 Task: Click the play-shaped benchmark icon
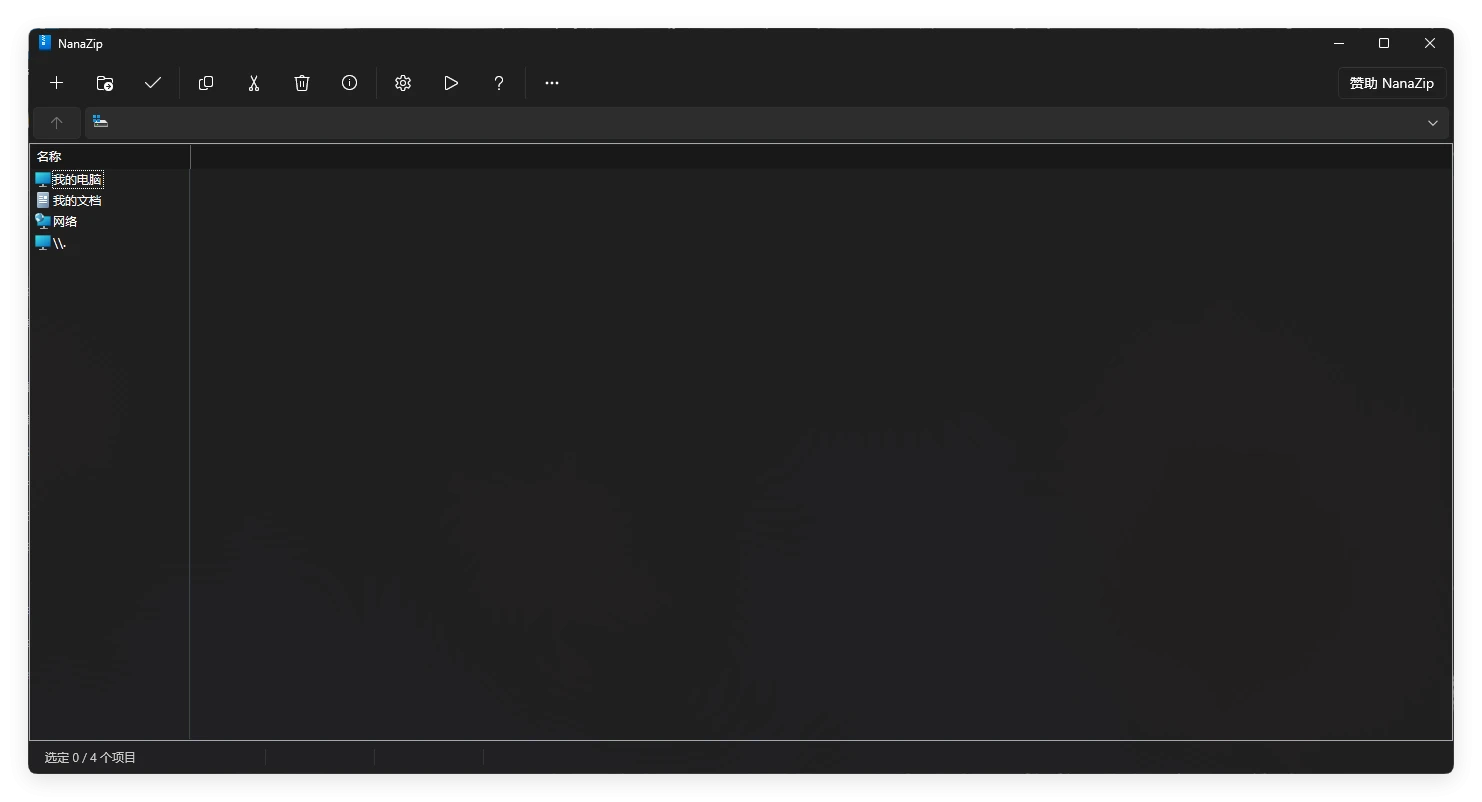click(451, 83)
